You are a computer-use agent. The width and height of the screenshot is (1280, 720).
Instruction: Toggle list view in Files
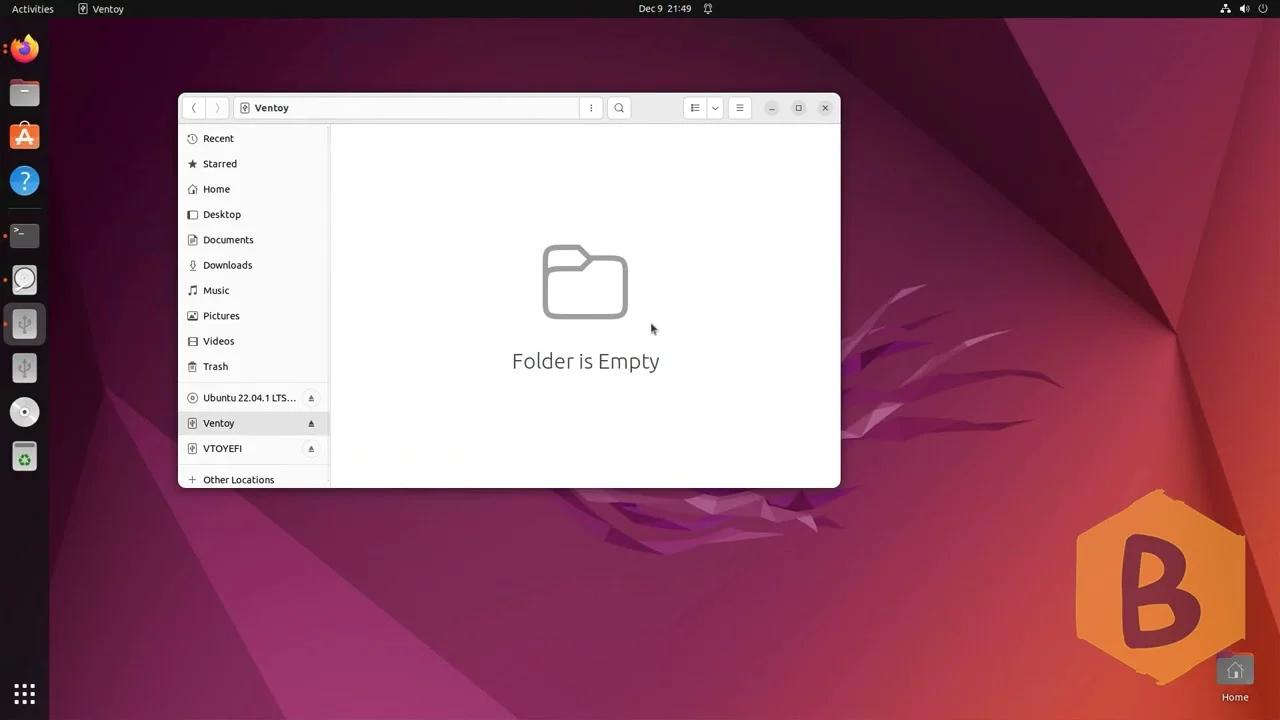click(x=695, y=108)
